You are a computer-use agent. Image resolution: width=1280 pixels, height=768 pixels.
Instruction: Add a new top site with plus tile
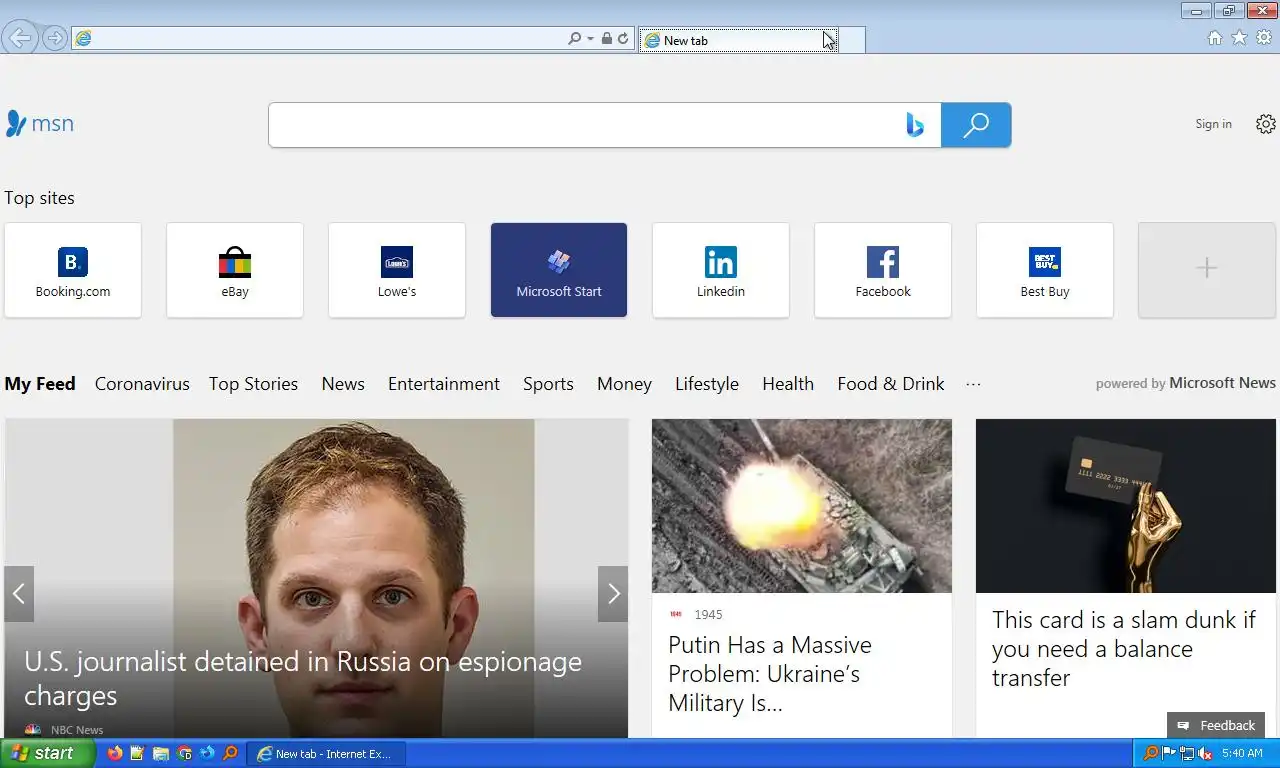click(1207, 270)
